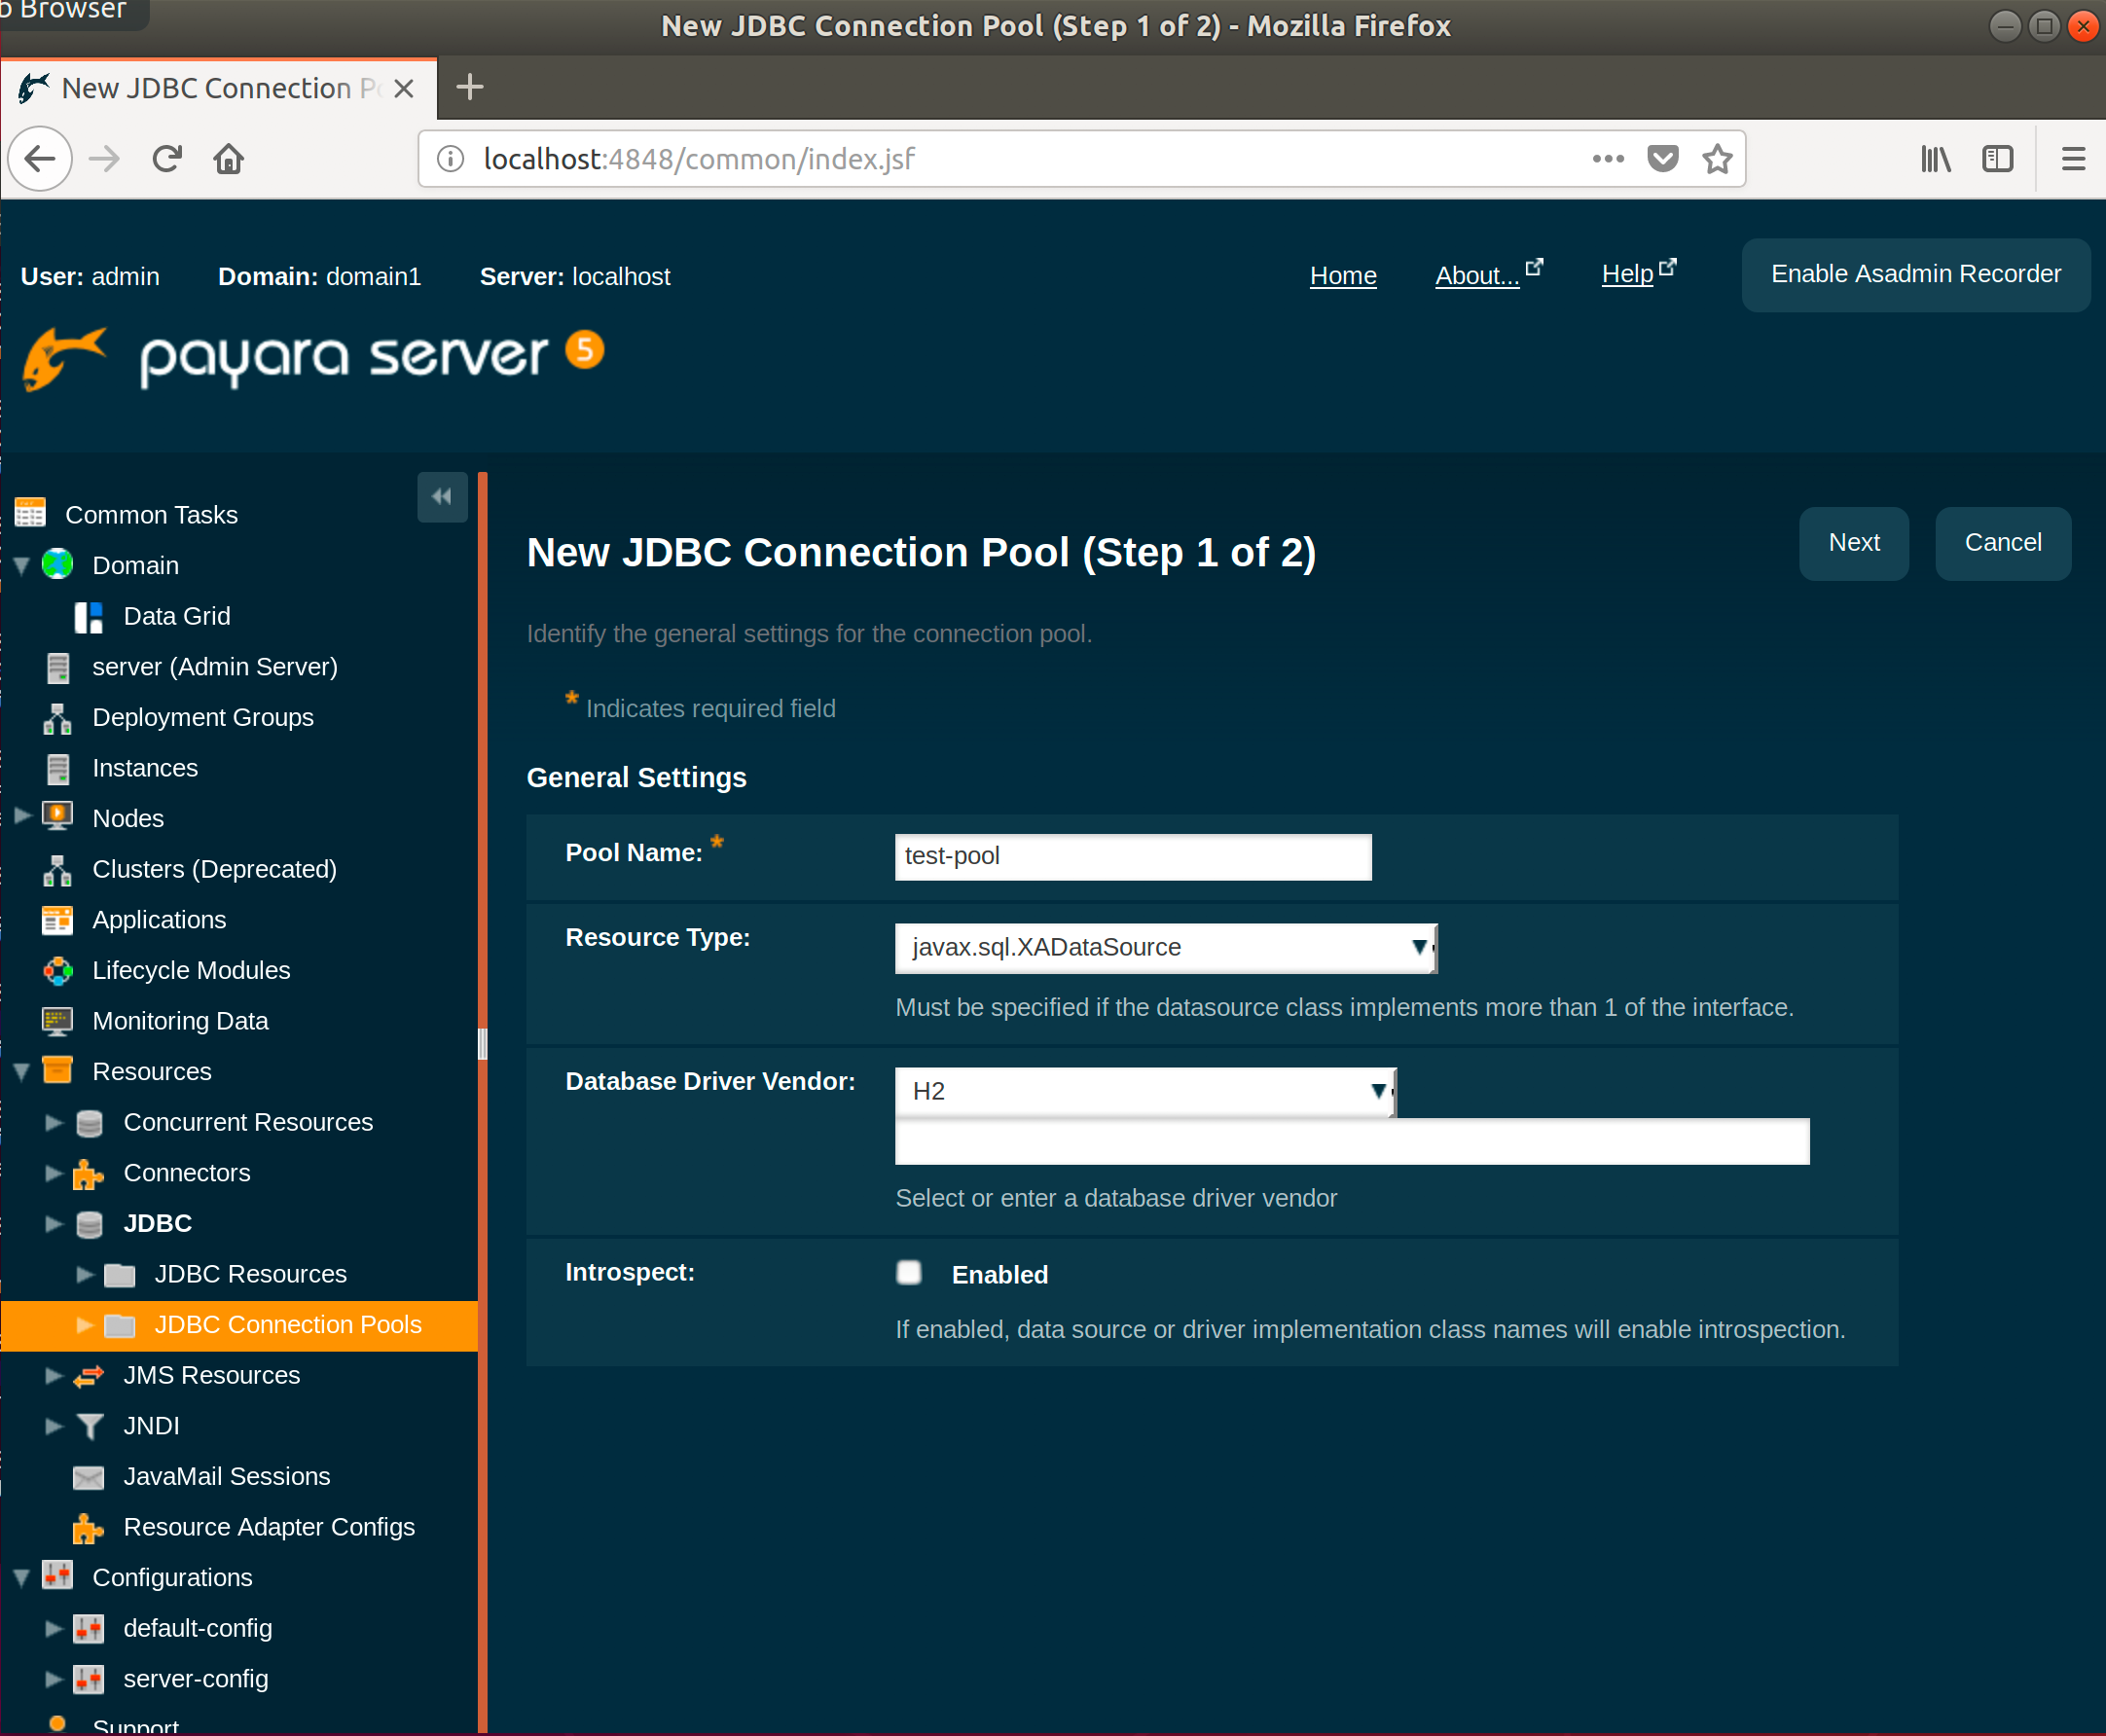The image size is (2106, 1736).
Task: Click the JavaMail Sessions envelope icon
Action: [88, 1477]
